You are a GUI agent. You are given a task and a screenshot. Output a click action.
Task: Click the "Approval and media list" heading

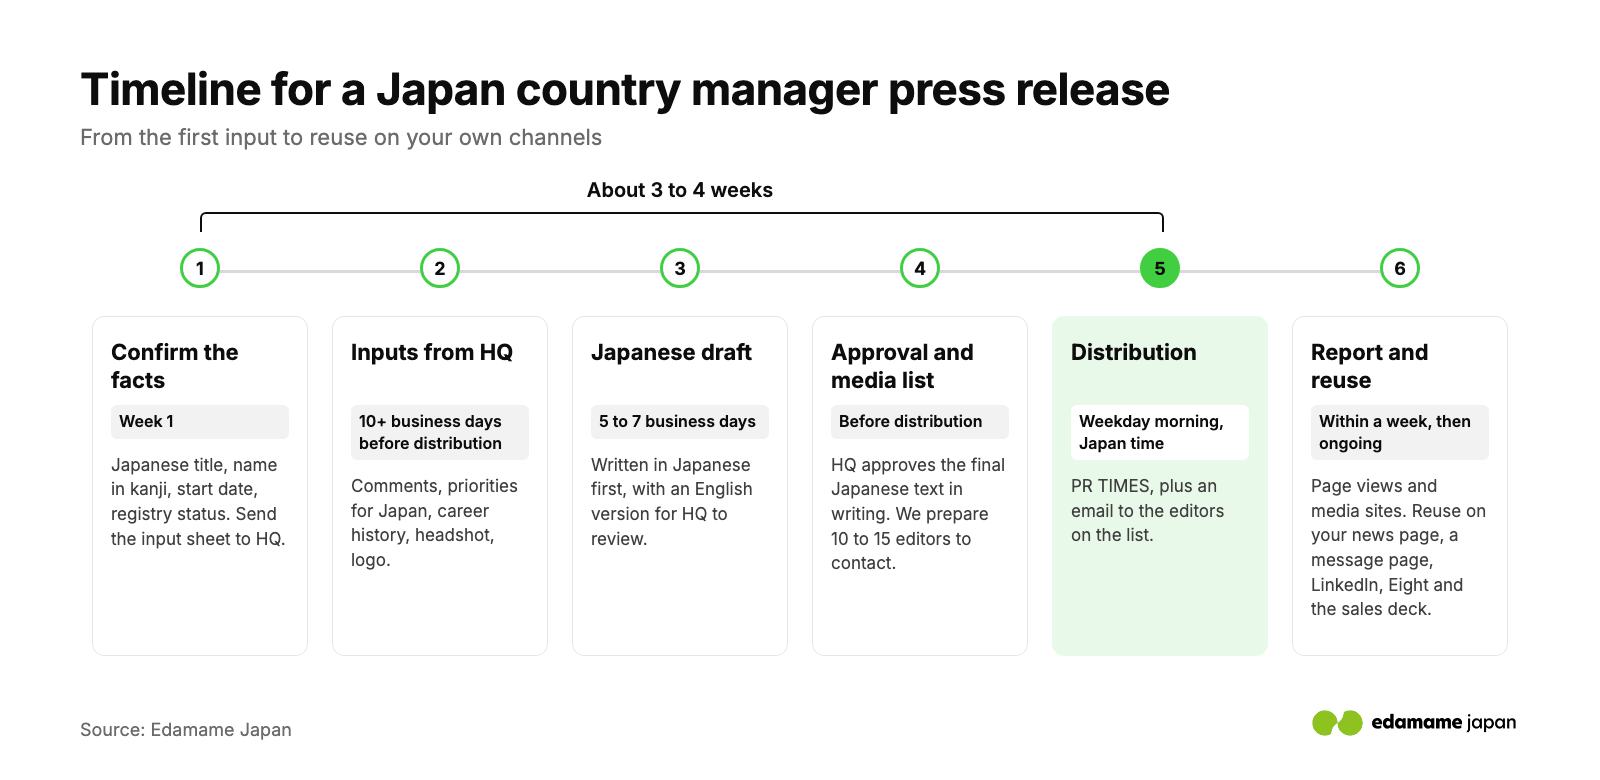(x=902, y=366)
